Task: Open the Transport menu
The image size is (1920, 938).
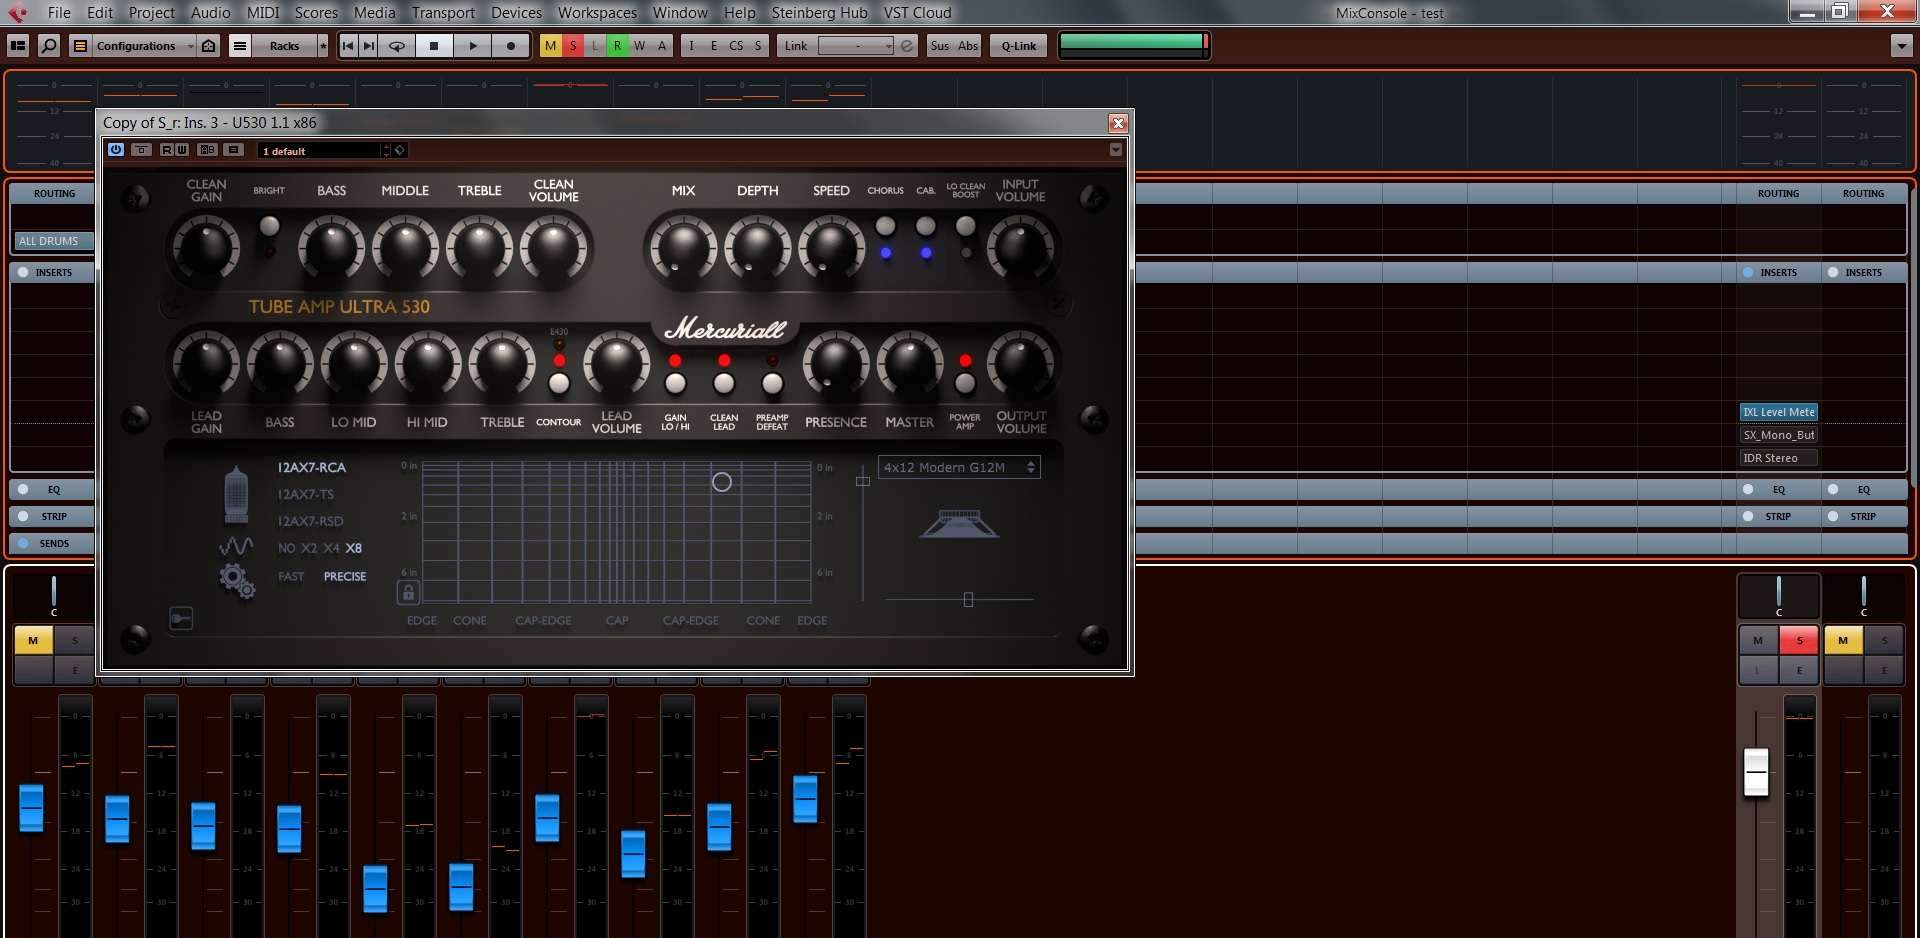Action: (443, 13)
